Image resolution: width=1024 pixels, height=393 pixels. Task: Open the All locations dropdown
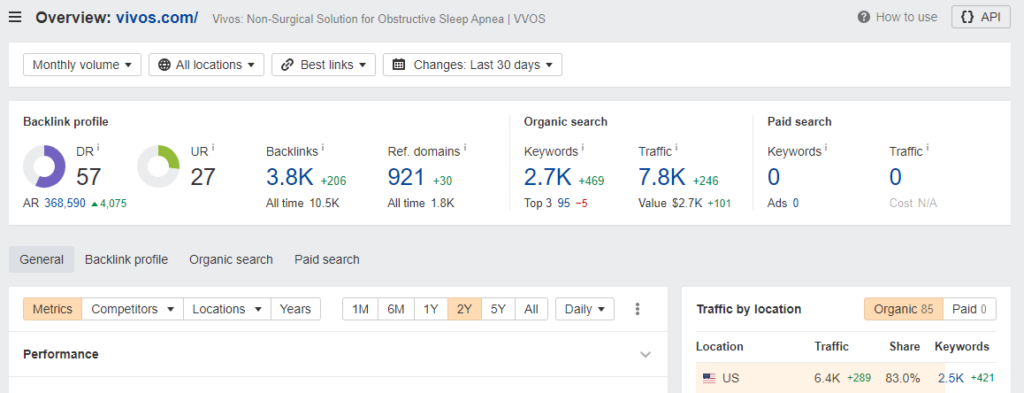(x=206, y=65)
